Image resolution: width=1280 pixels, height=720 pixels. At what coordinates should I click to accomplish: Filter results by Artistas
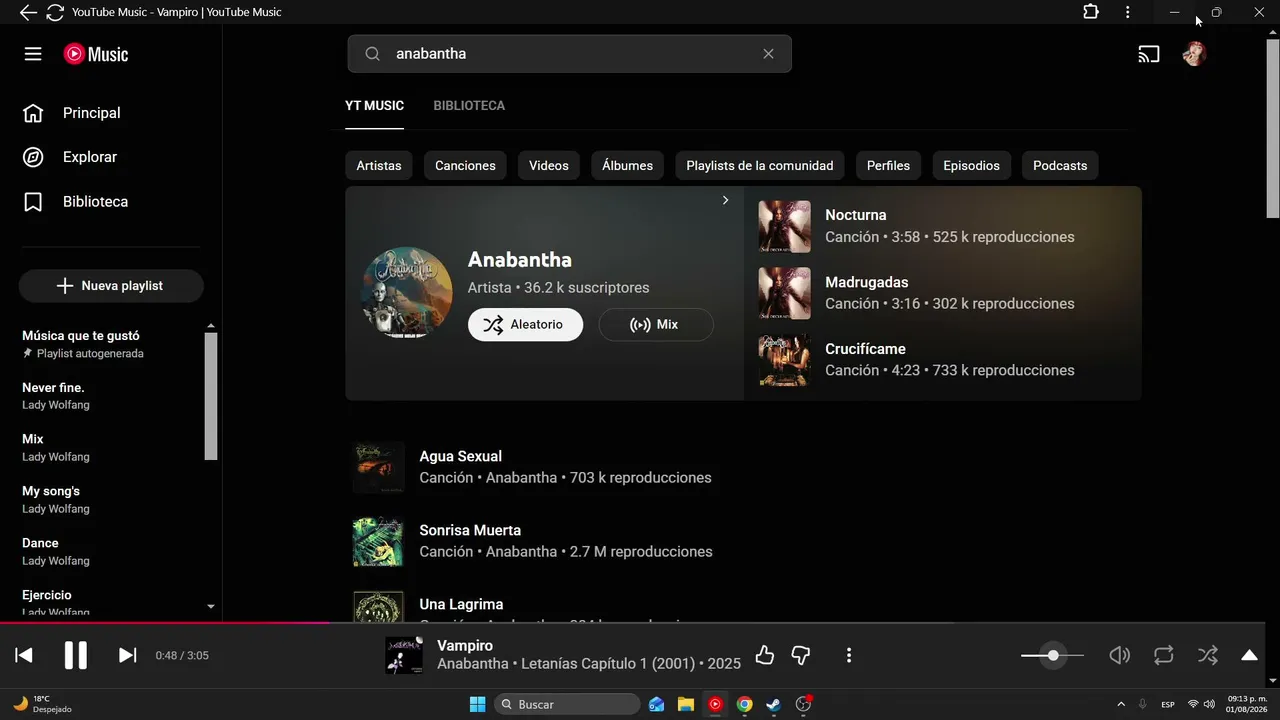[x=379, y=165]
